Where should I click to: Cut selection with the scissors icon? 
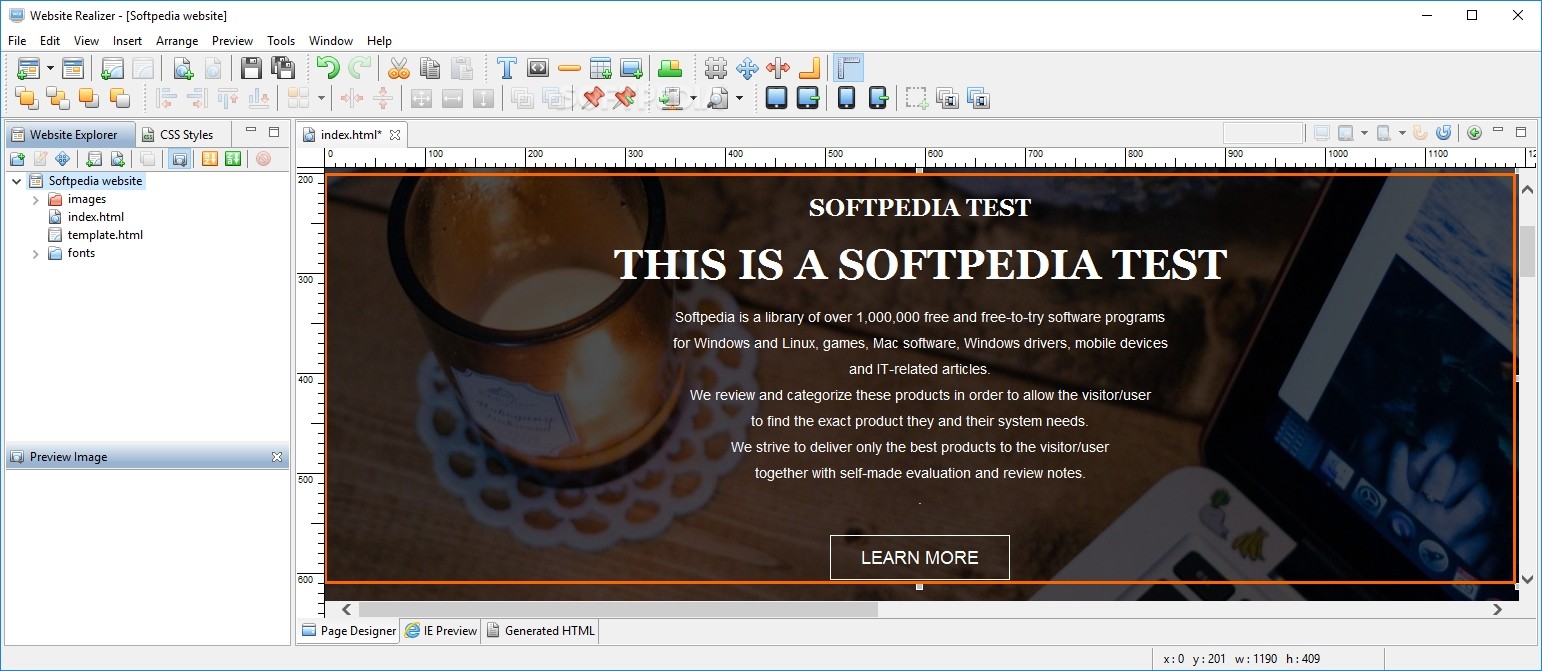(x=399, y=68)
